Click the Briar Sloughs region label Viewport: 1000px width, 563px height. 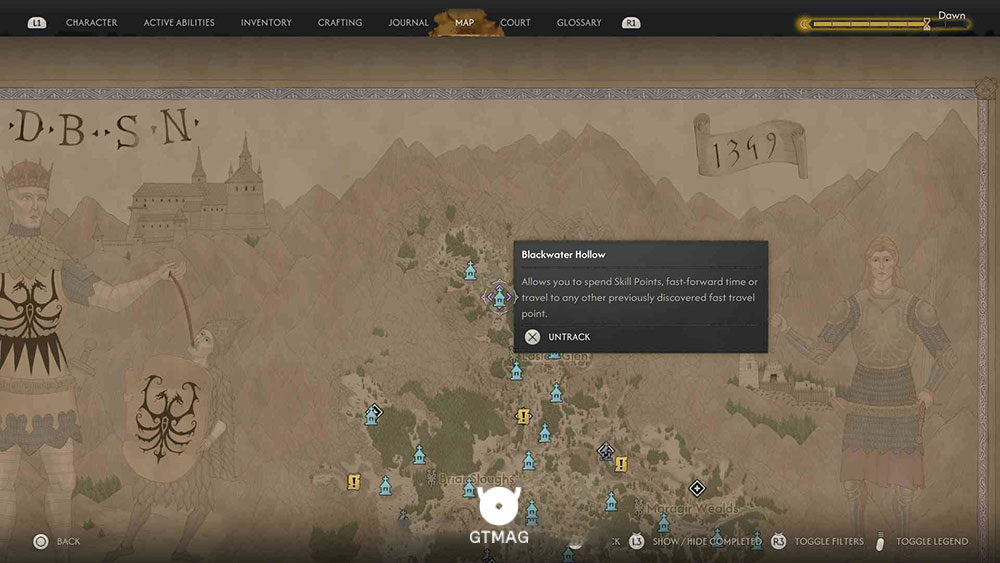point(477,479)
